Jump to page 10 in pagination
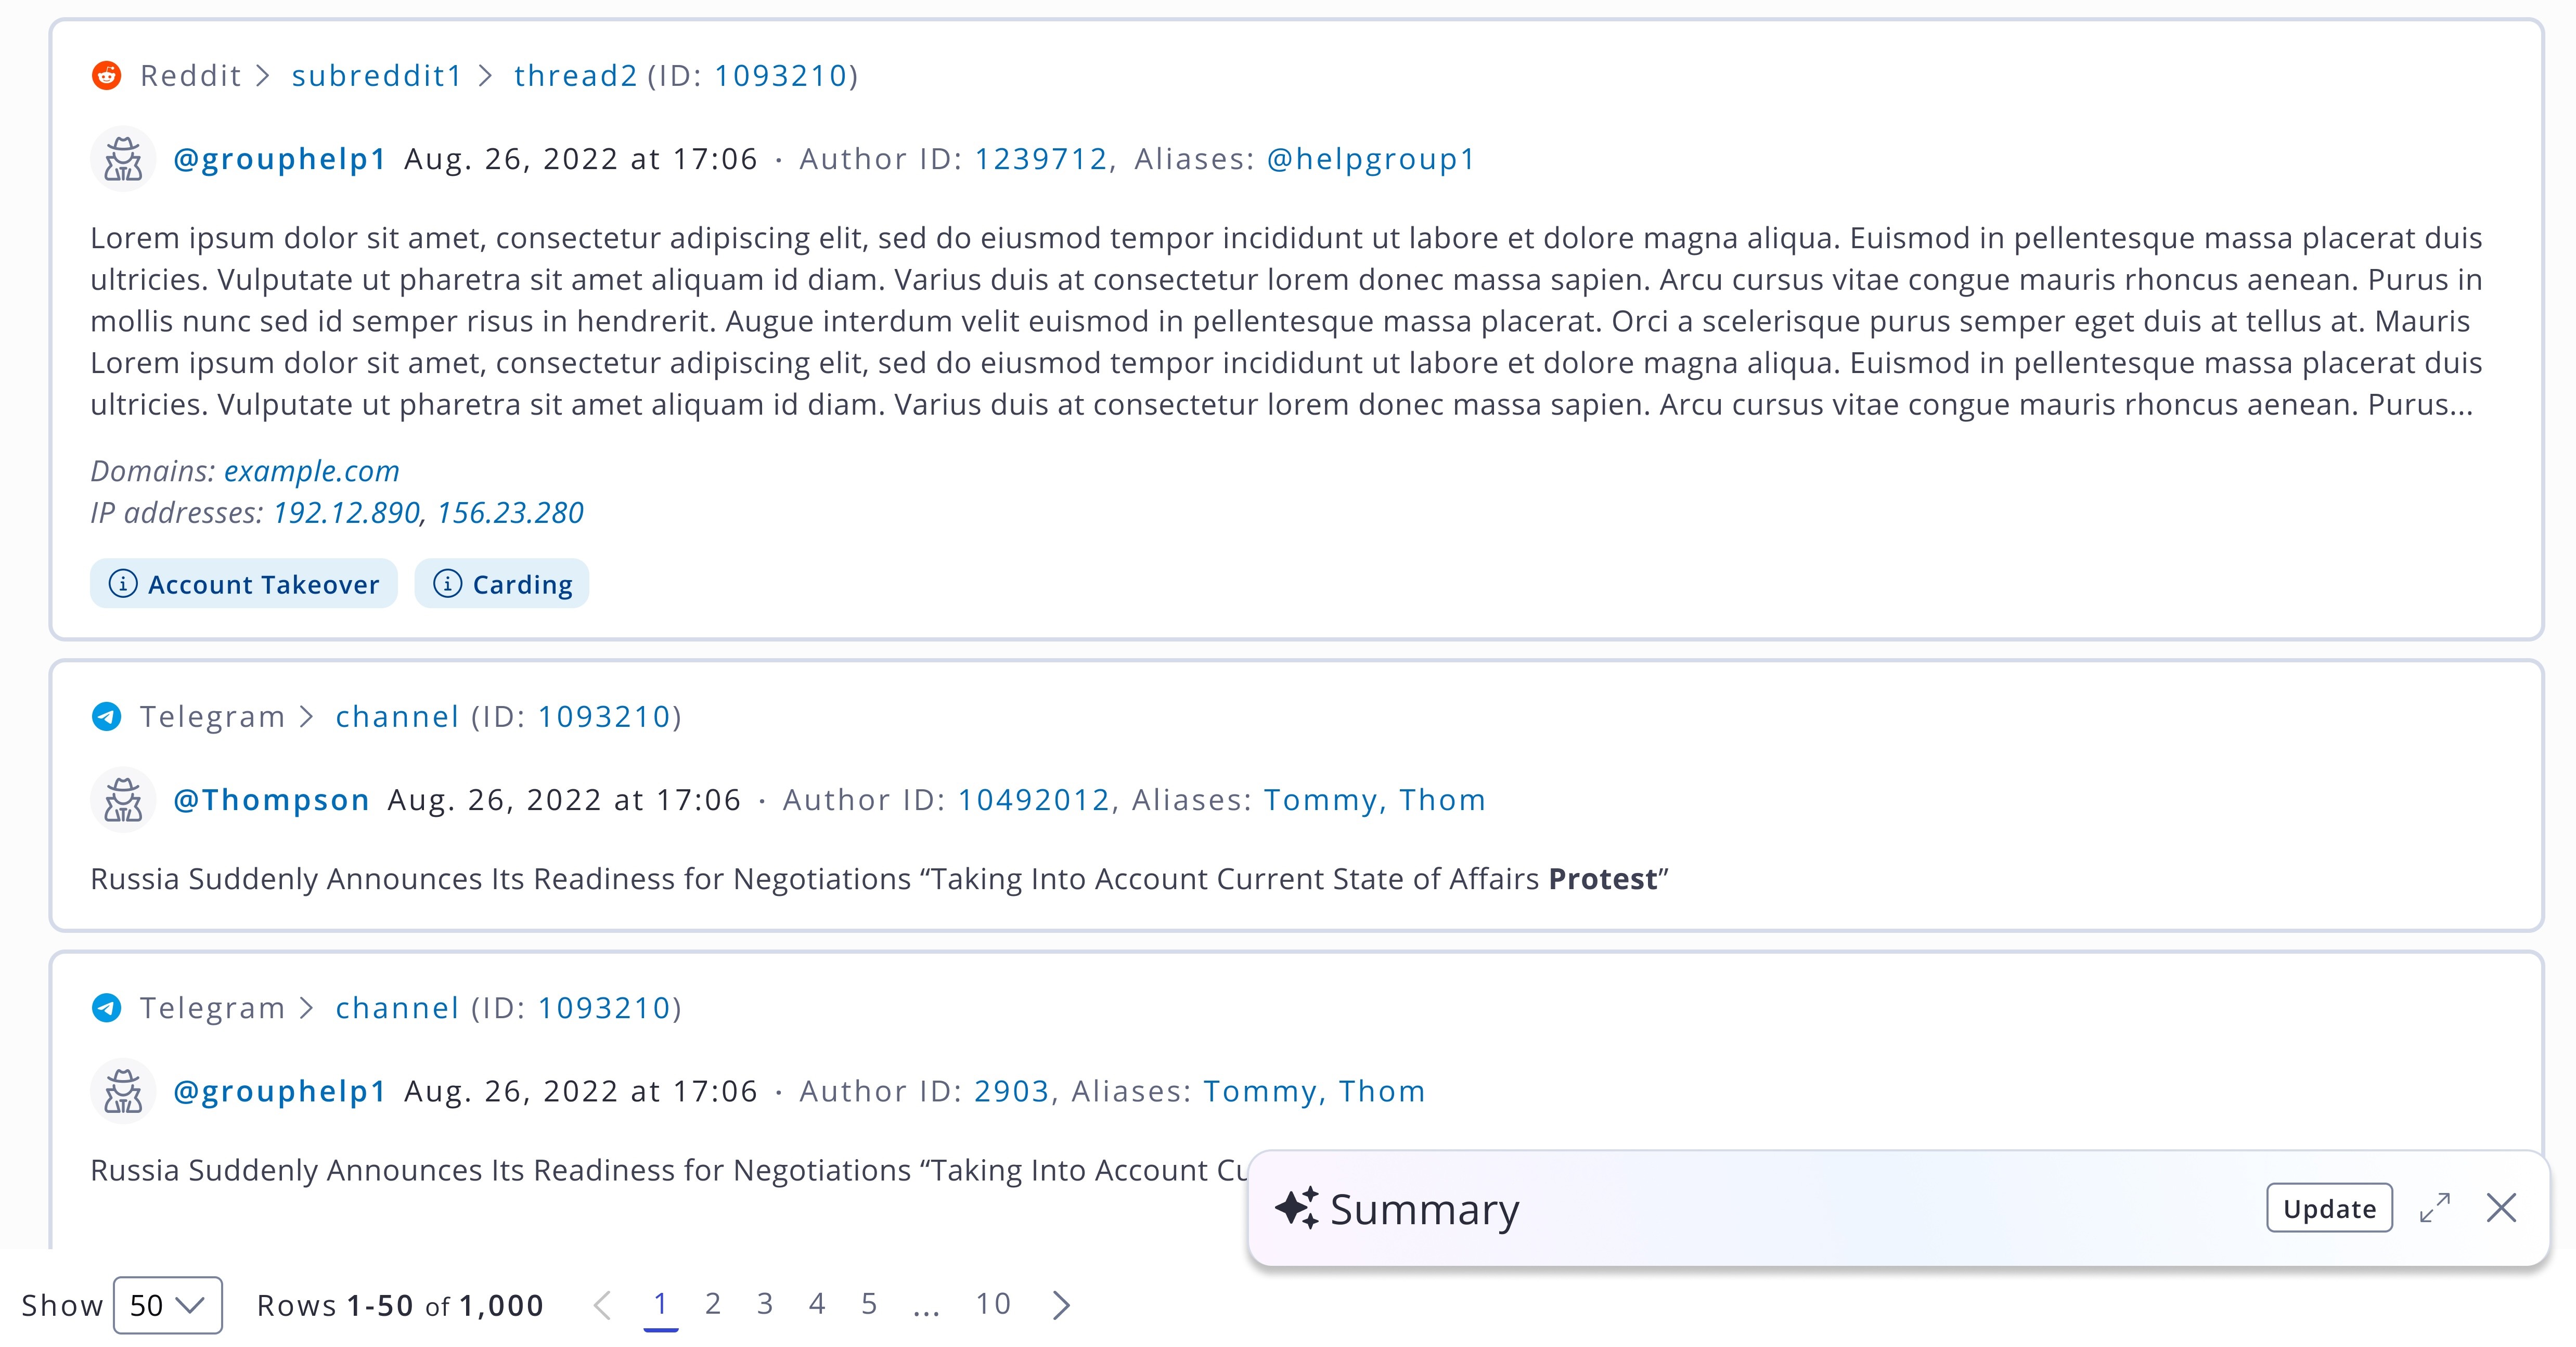2576x1347 pixels. (993, 1304)
